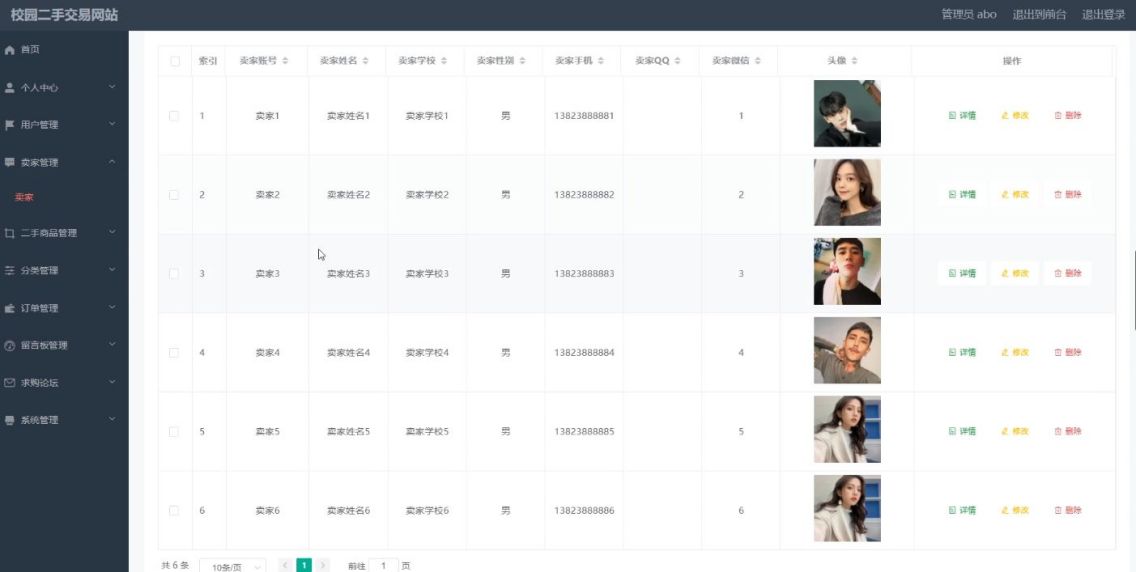Expand 二手商品管理 submenu chevron
1136x572 pixels.
112,232
